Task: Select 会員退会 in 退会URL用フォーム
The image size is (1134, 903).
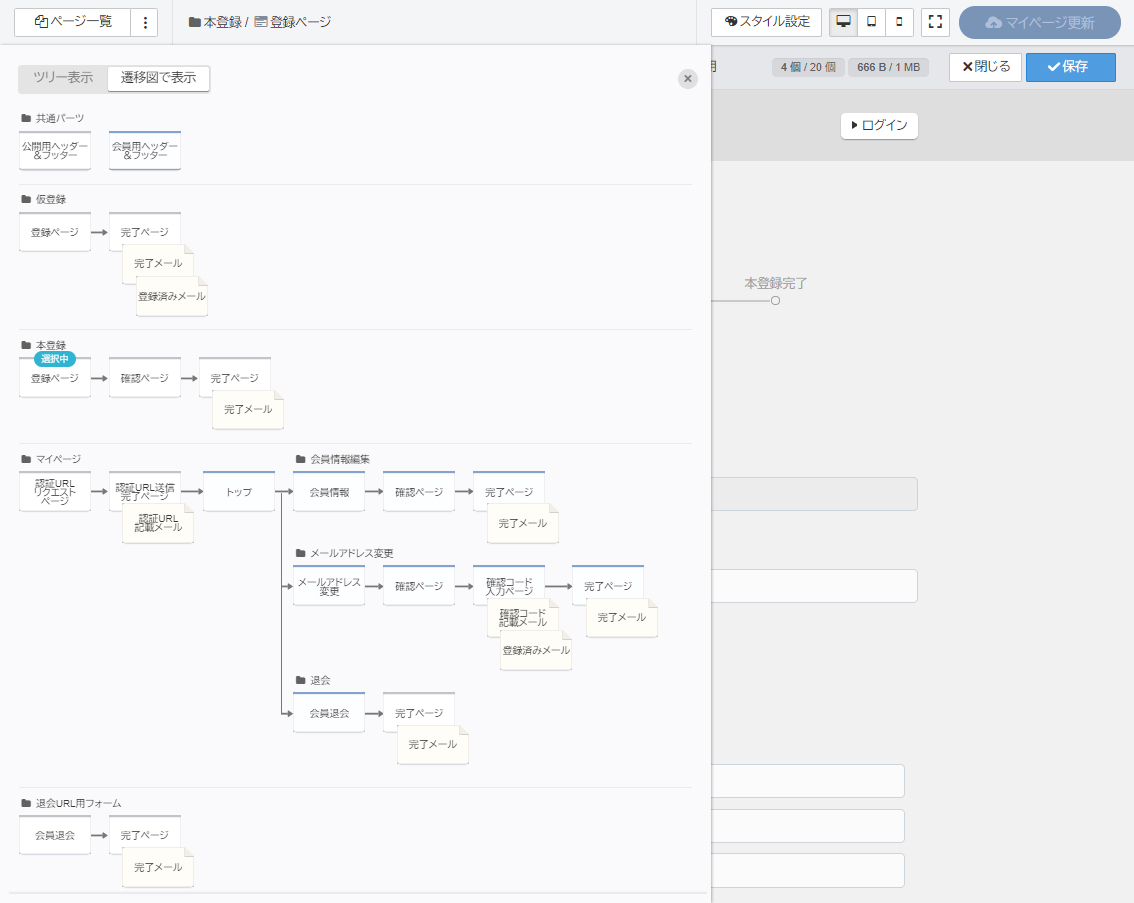Action: coord(55,835)
